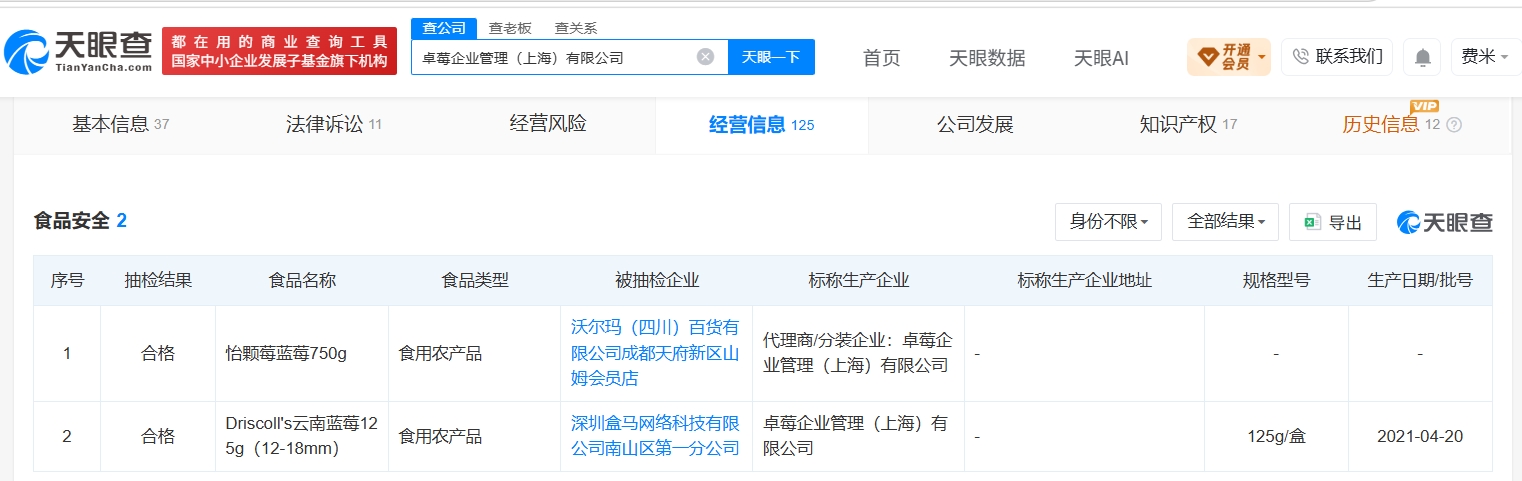Click the 天眼查 watermark logo by the table
The image size is (1522, 481).
click(x=1445, y=222)
